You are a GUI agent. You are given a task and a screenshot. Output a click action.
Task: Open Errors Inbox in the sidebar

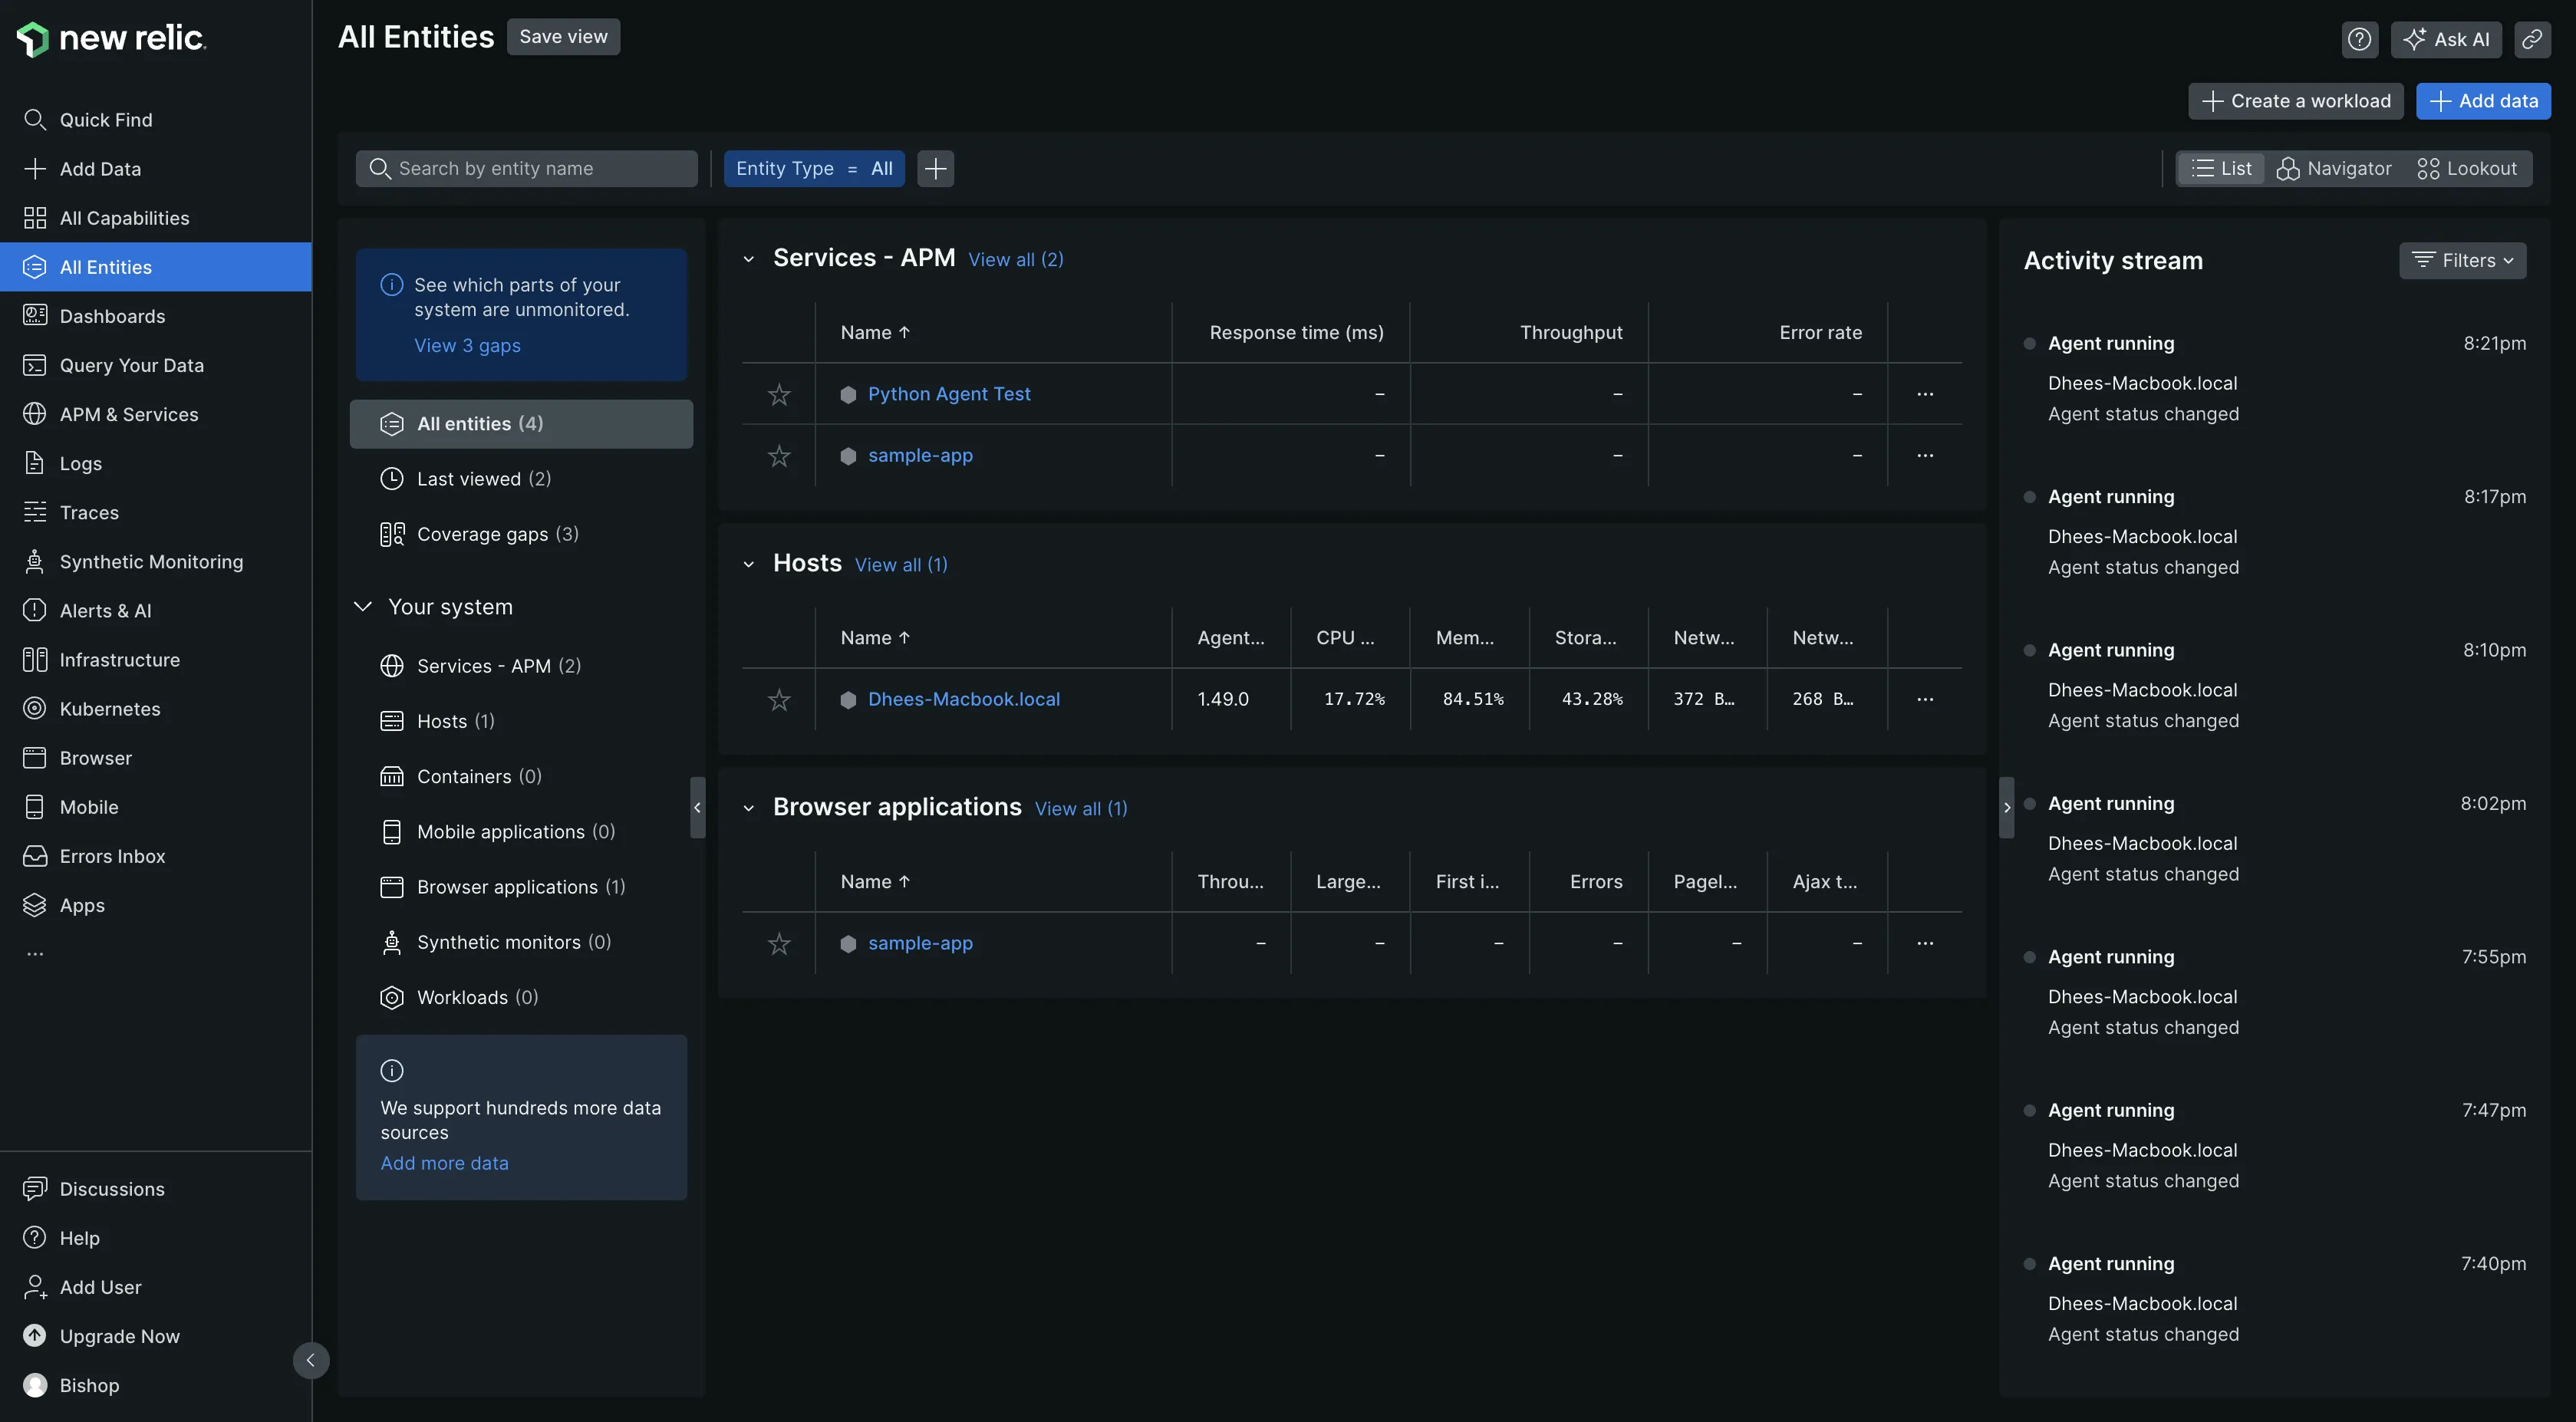click(112, 856)
